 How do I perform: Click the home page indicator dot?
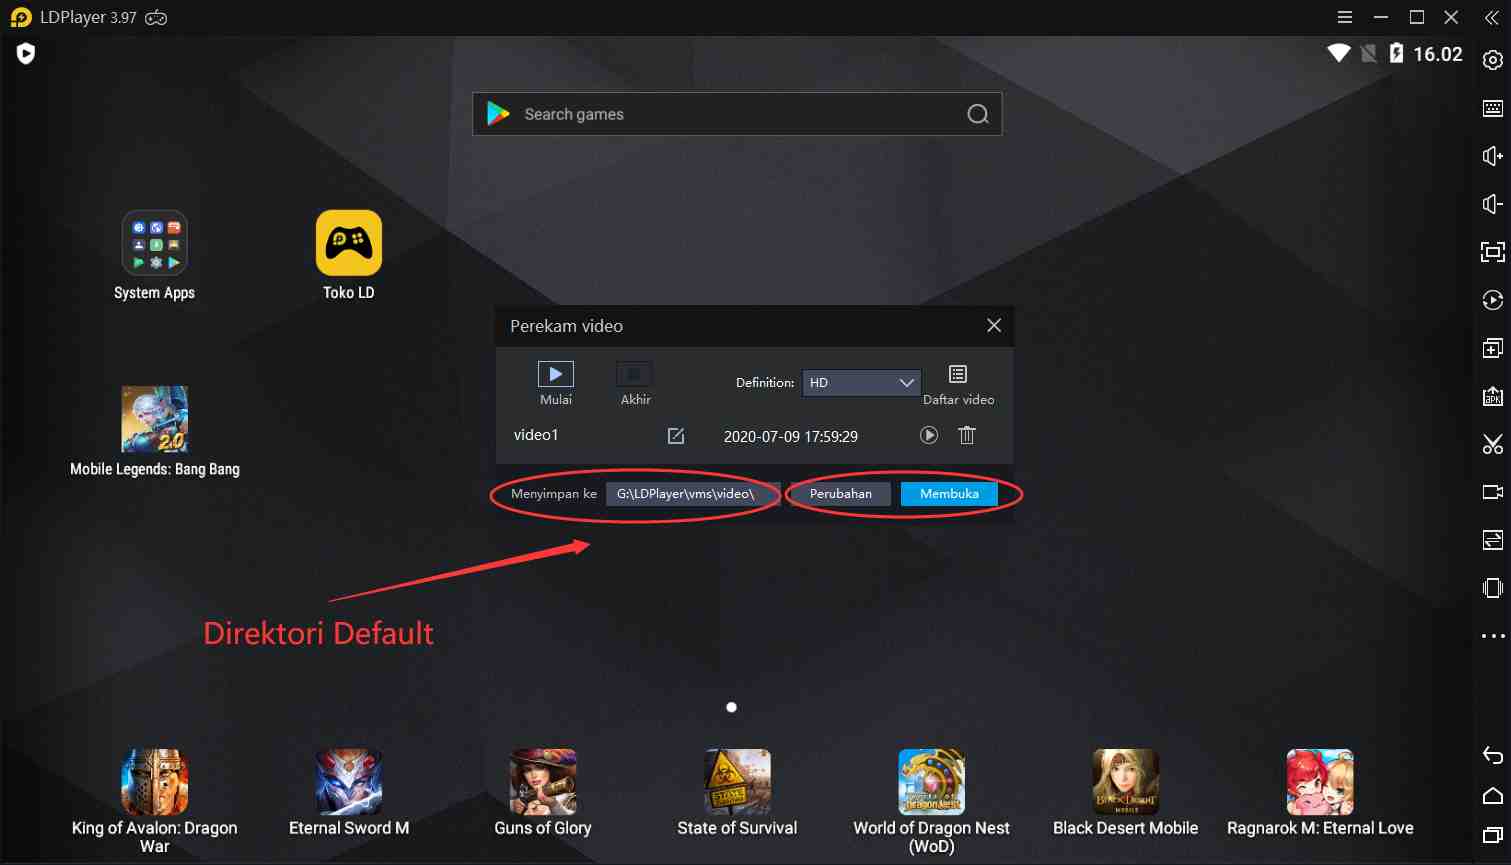click(731, 707)
